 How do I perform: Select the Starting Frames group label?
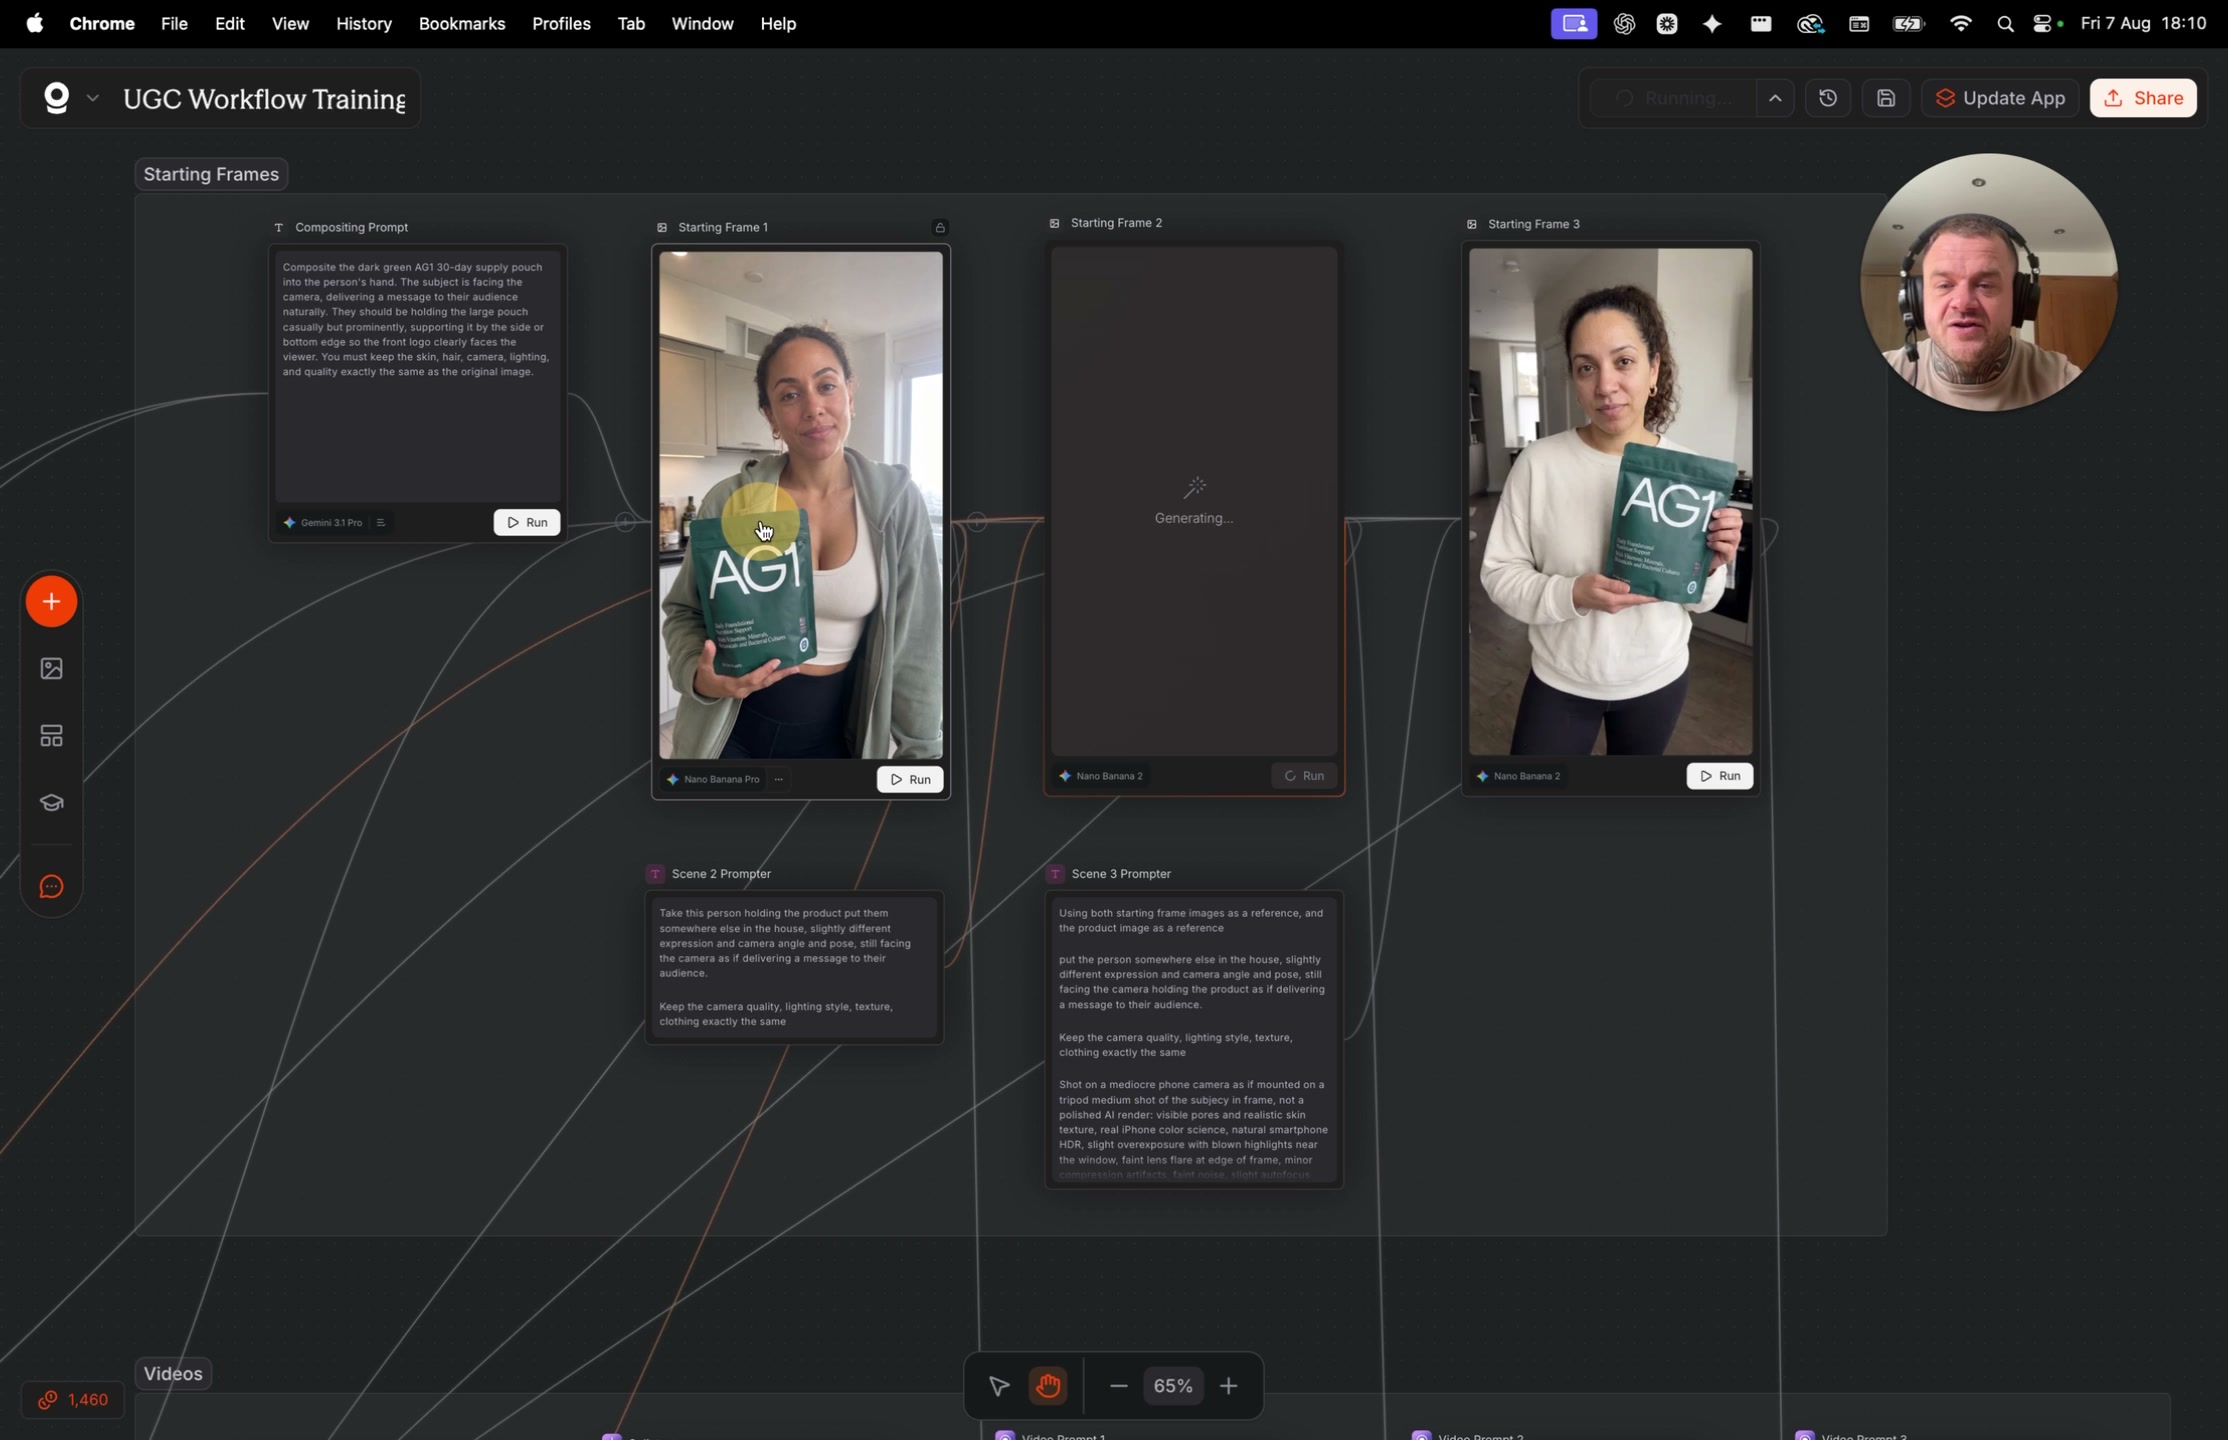click(x=211, y=174)
